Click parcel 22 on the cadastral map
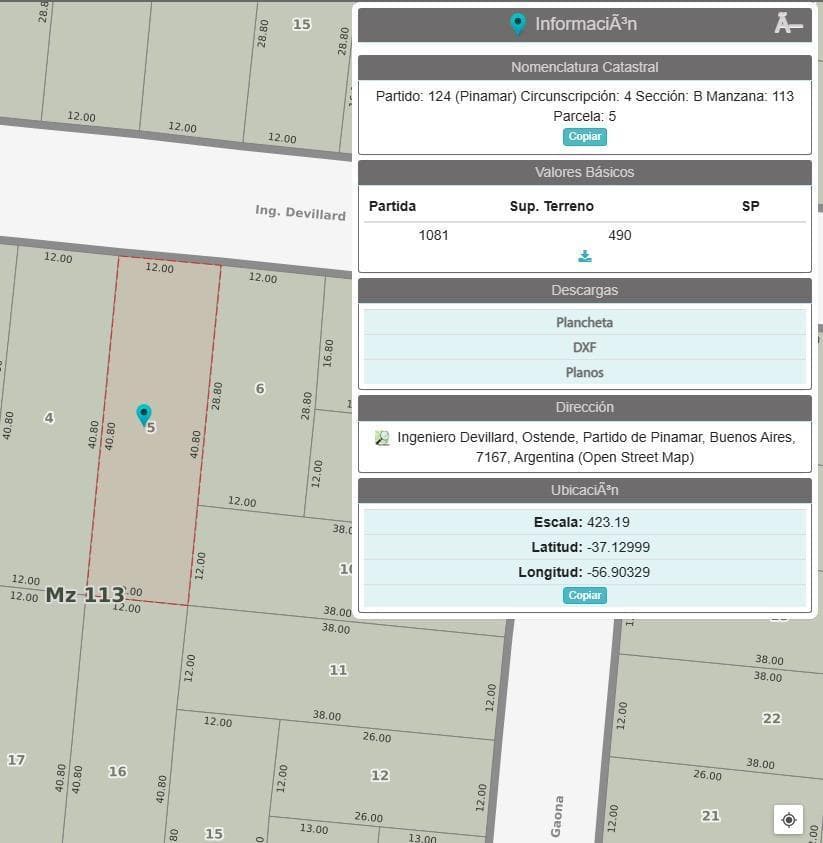Viewport: 823px width, 843px height. point(771,718)
